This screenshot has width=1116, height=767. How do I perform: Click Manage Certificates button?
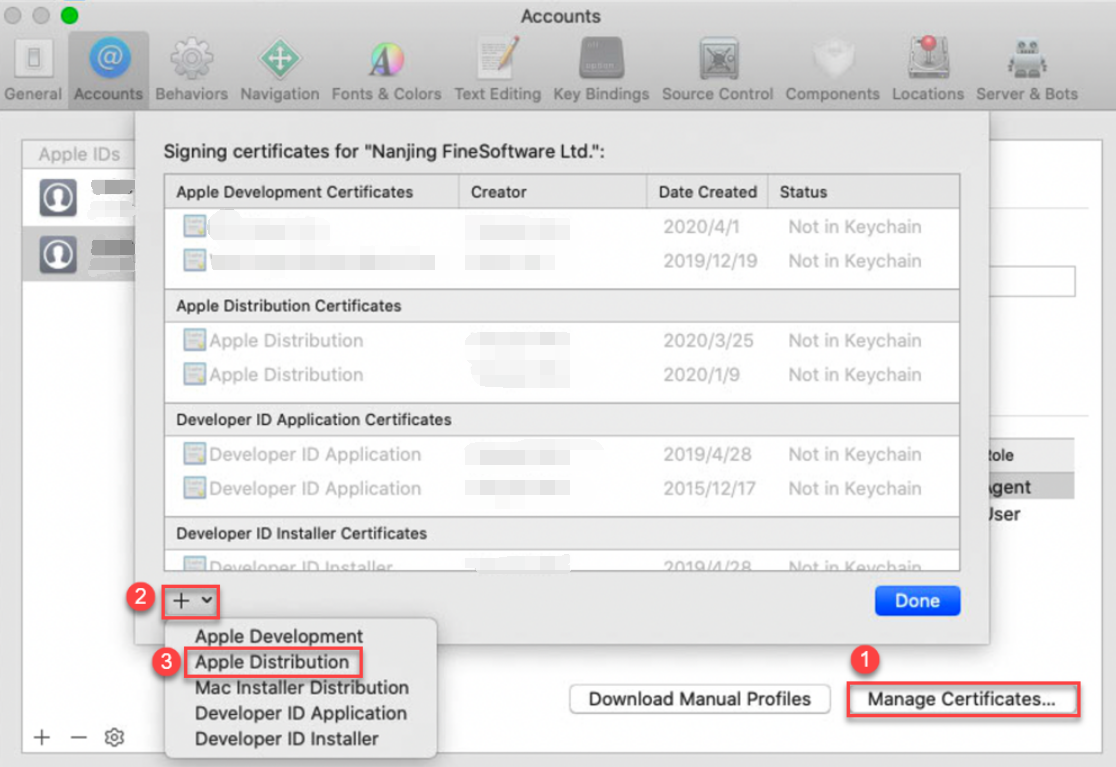[x=962, y=700]
